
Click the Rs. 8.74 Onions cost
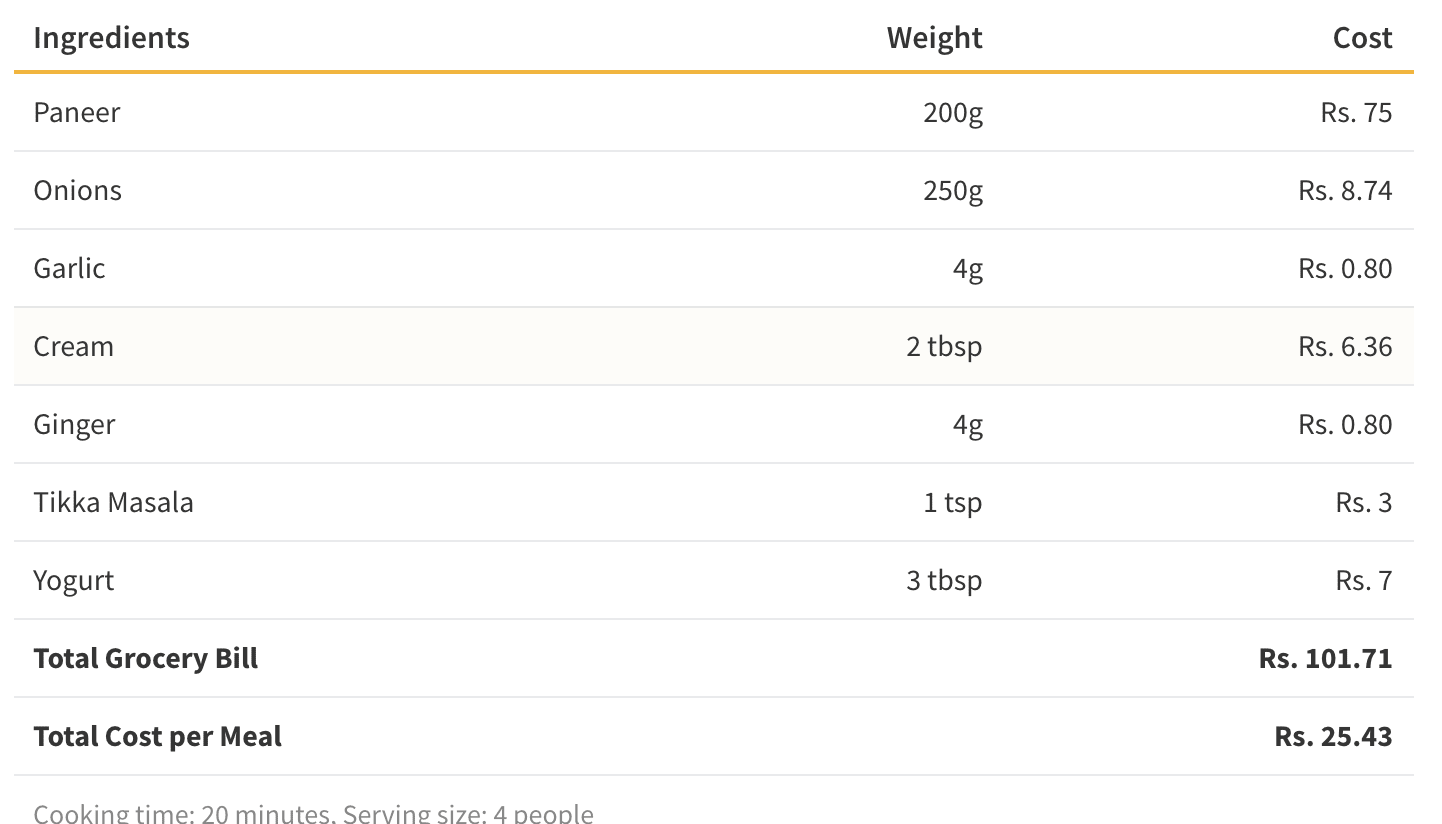[x=1345, y=190]
